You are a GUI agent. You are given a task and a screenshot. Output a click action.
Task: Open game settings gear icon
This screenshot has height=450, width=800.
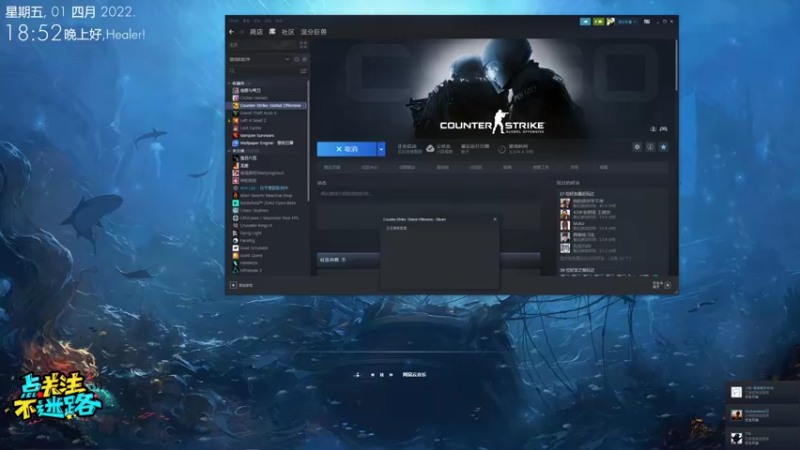[x=637, y=147]
